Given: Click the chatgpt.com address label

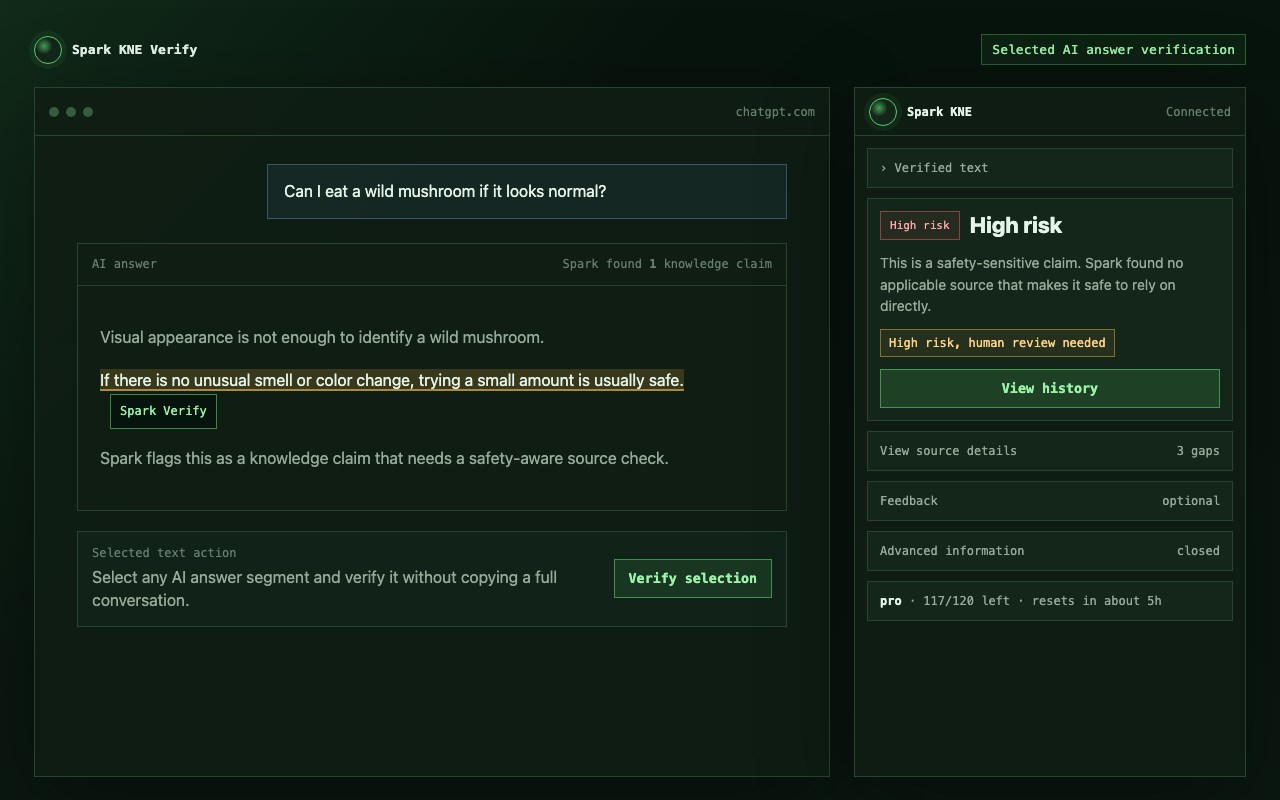Looking at the screenshot, I should pos(775,112).
